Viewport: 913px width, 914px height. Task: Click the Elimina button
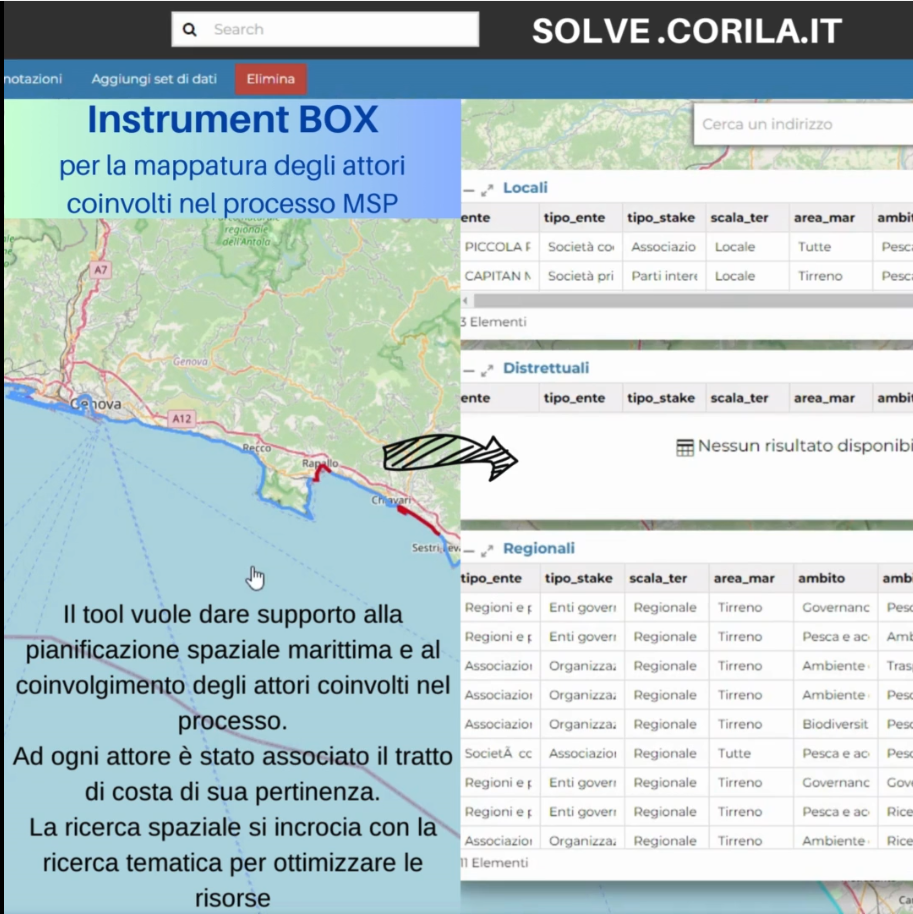[x=269, y=78]
